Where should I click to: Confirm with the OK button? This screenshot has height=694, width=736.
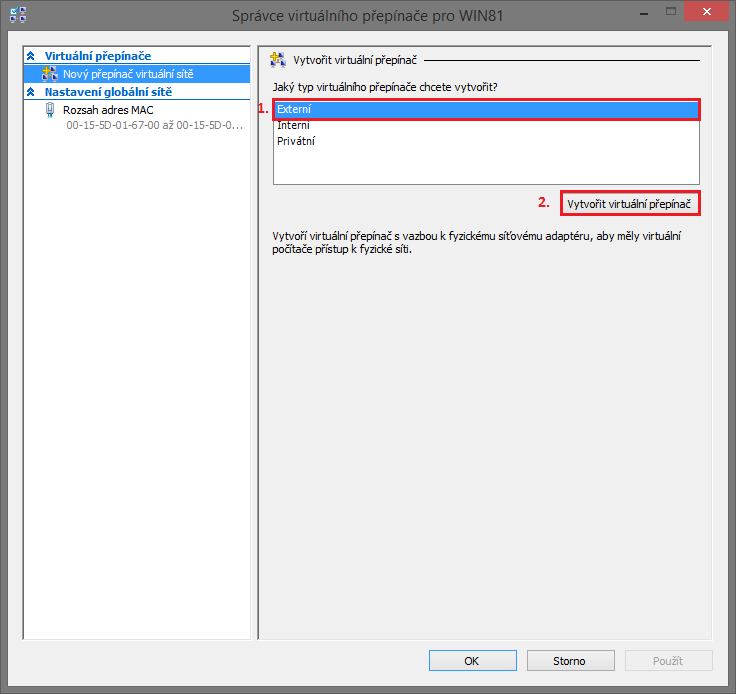point(473,661)
